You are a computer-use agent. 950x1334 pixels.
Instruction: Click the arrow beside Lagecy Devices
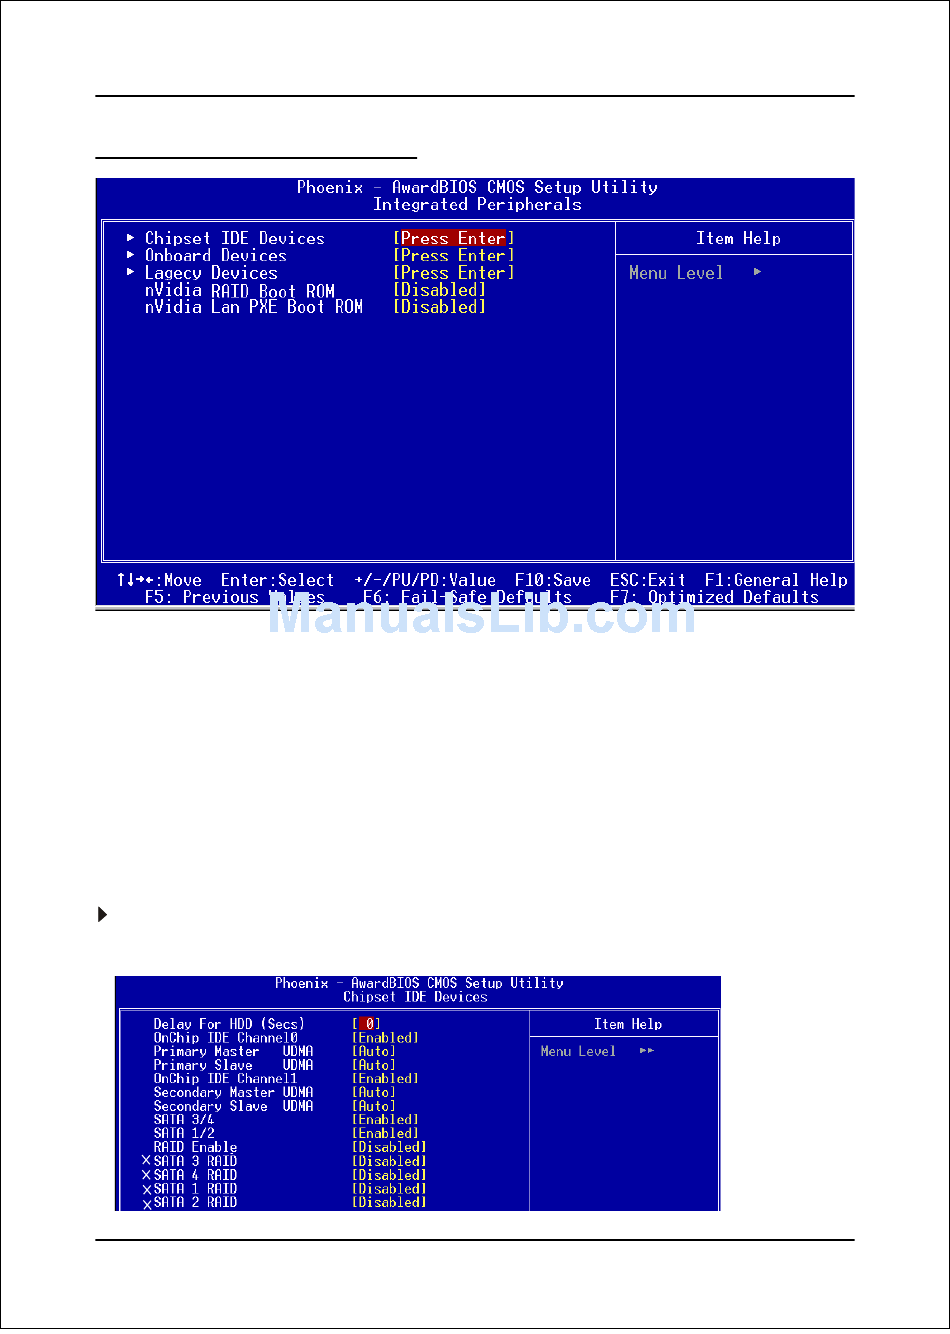point(131,272)
